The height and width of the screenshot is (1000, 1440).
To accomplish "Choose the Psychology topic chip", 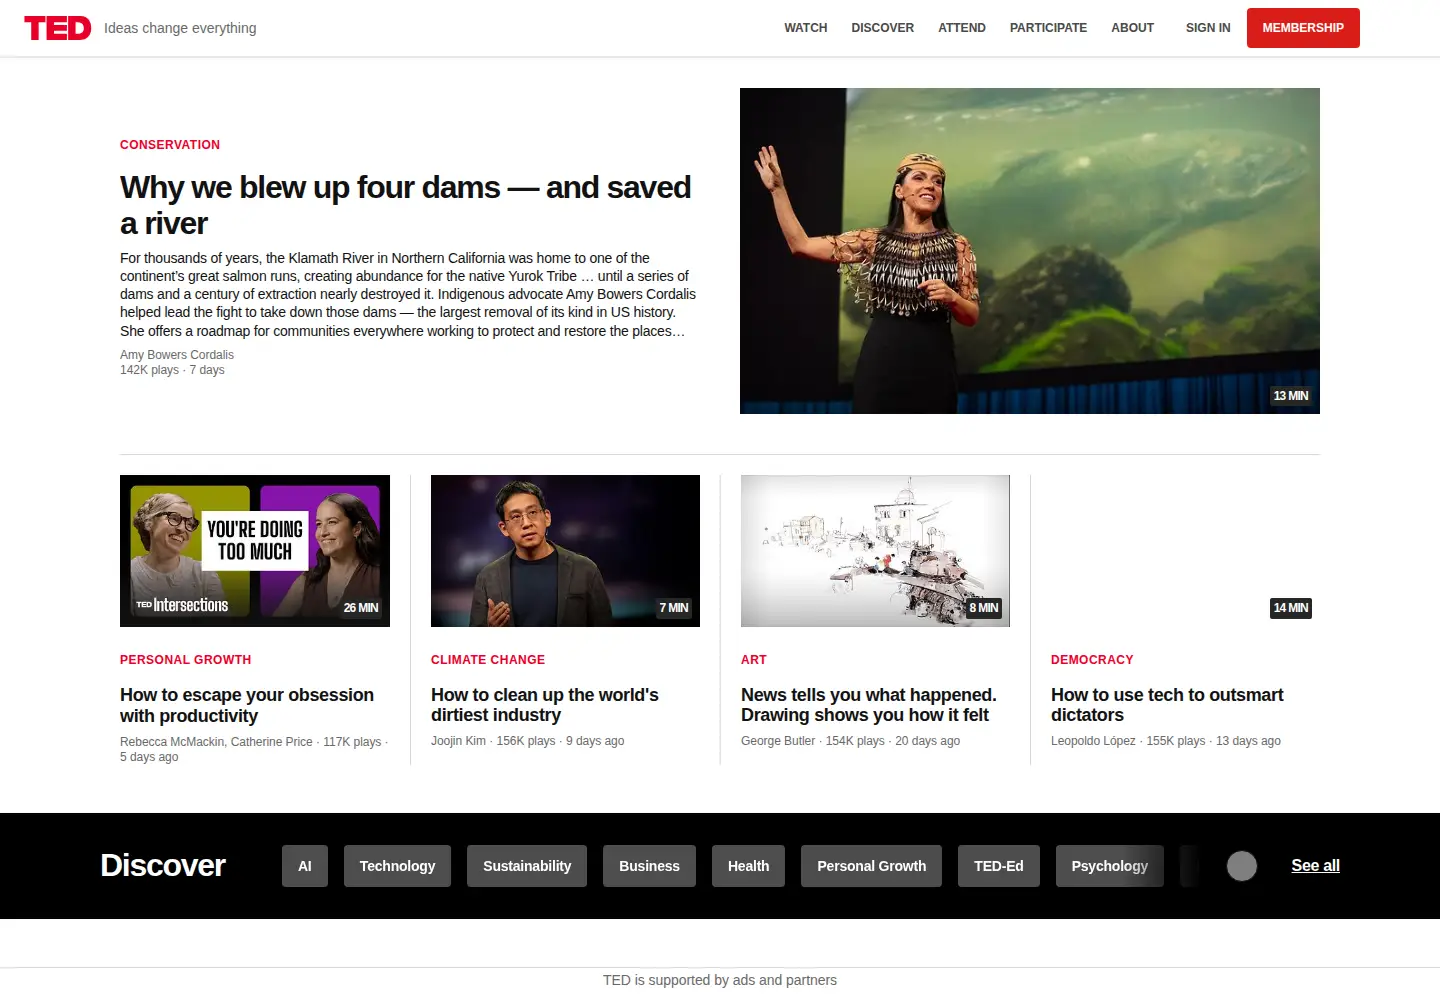I will pyautogui.click(x=1110, y=866).
